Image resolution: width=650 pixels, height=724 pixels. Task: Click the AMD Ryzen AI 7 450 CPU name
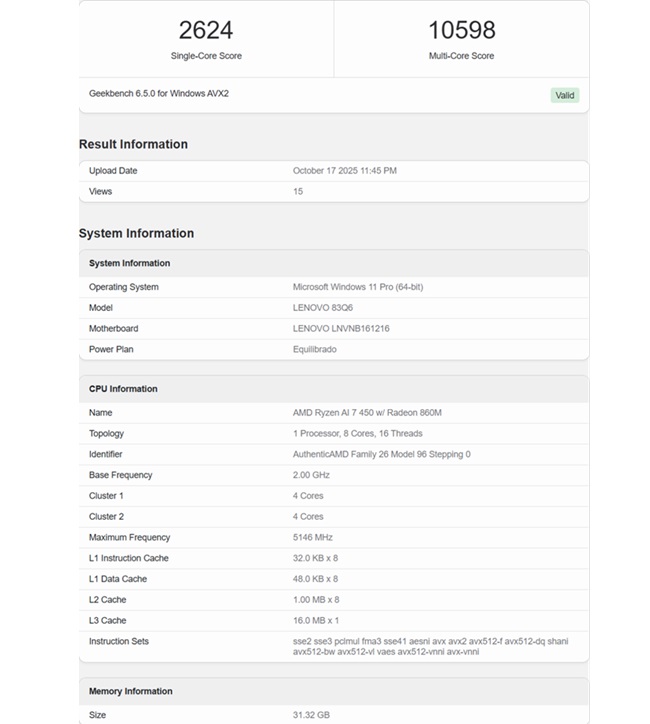coord(367,412)
